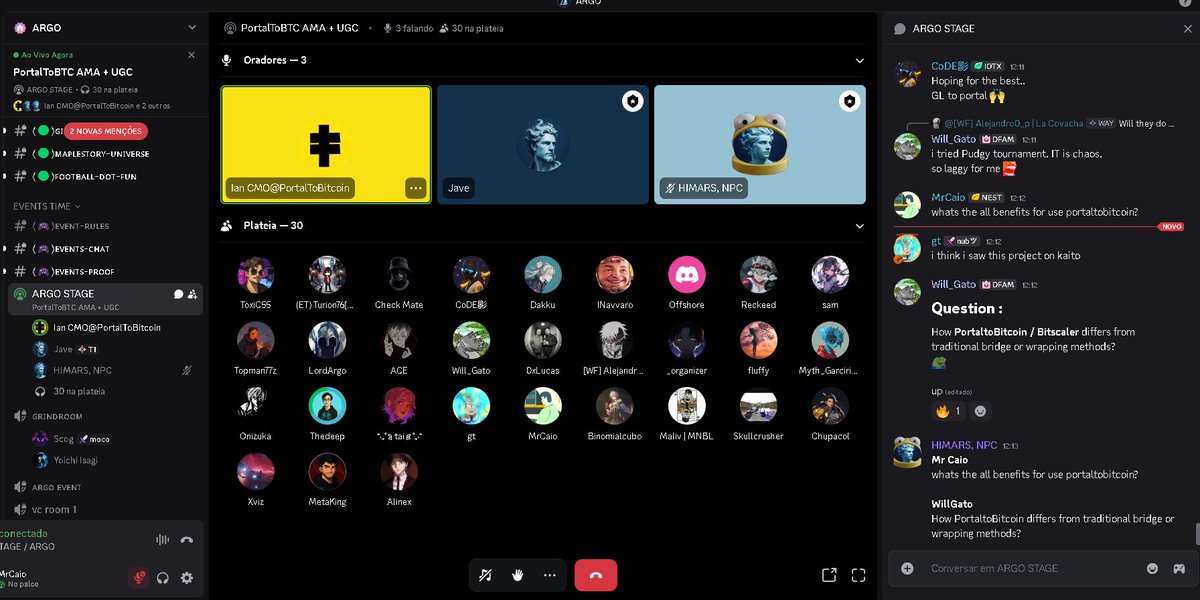
Task: Dismiss the Ao Vivo Agora stage banner
Action: point(192,55)
